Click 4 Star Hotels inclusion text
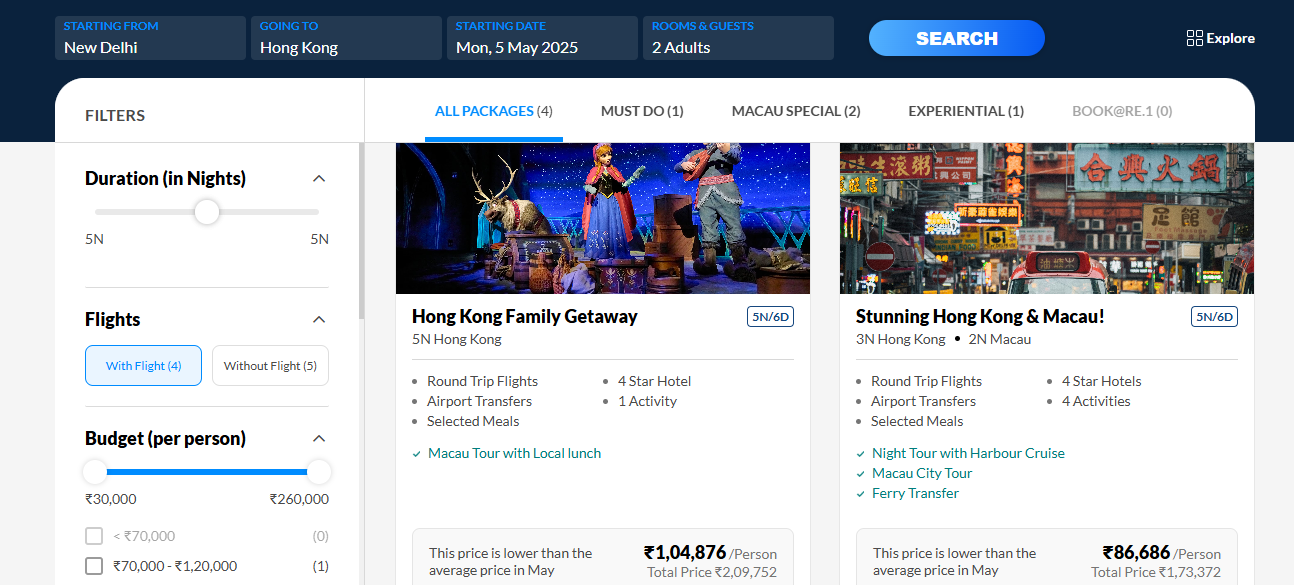This screenshot has height=585, width=1294. (x=1101, y=381)
